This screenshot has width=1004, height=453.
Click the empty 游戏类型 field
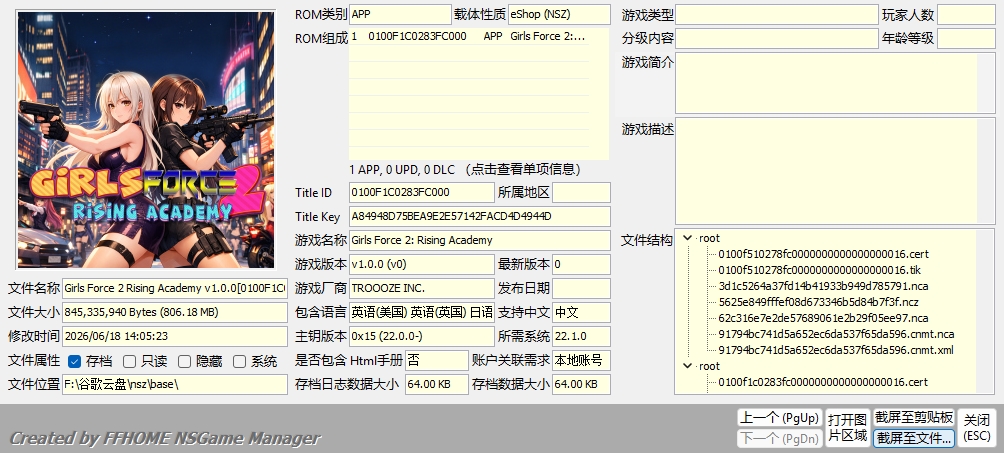777,14
